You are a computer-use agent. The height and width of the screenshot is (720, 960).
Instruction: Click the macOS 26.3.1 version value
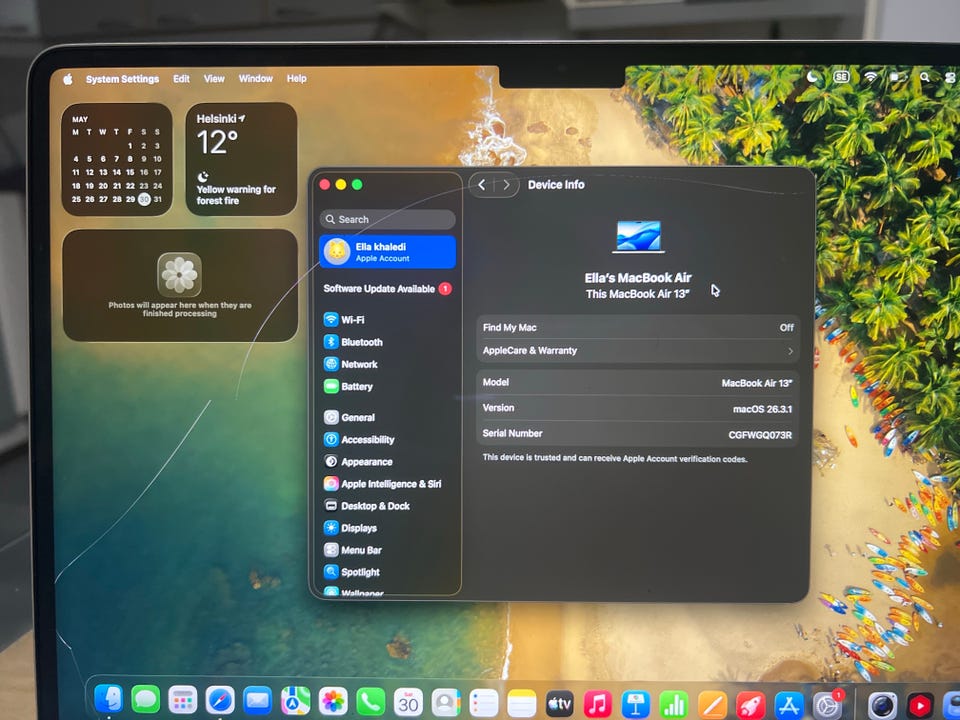(762, 409)
